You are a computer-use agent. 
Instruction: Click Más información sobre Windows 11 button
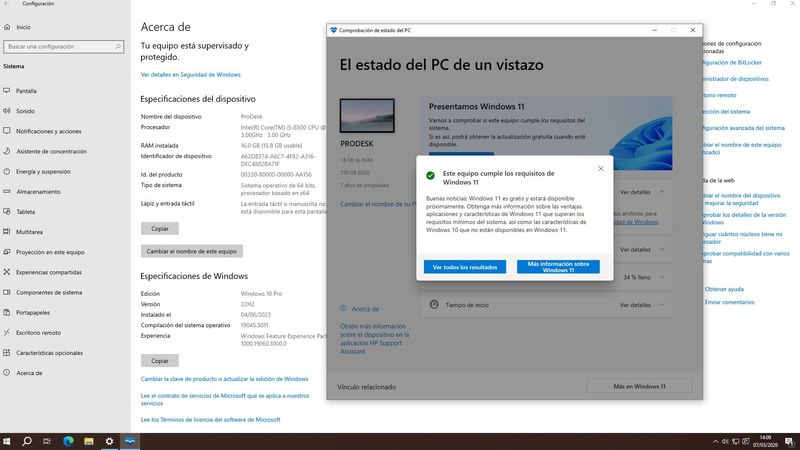tap(558, 267)
